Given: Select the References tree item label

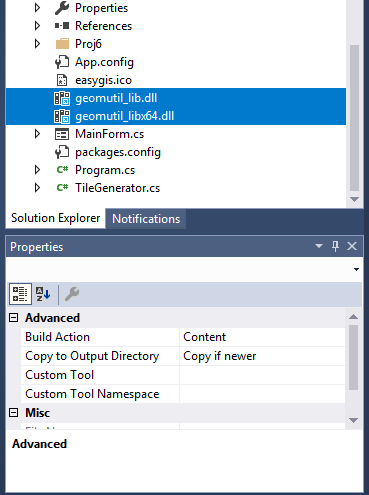Looking at the screenshot, I should click(103, 26).
